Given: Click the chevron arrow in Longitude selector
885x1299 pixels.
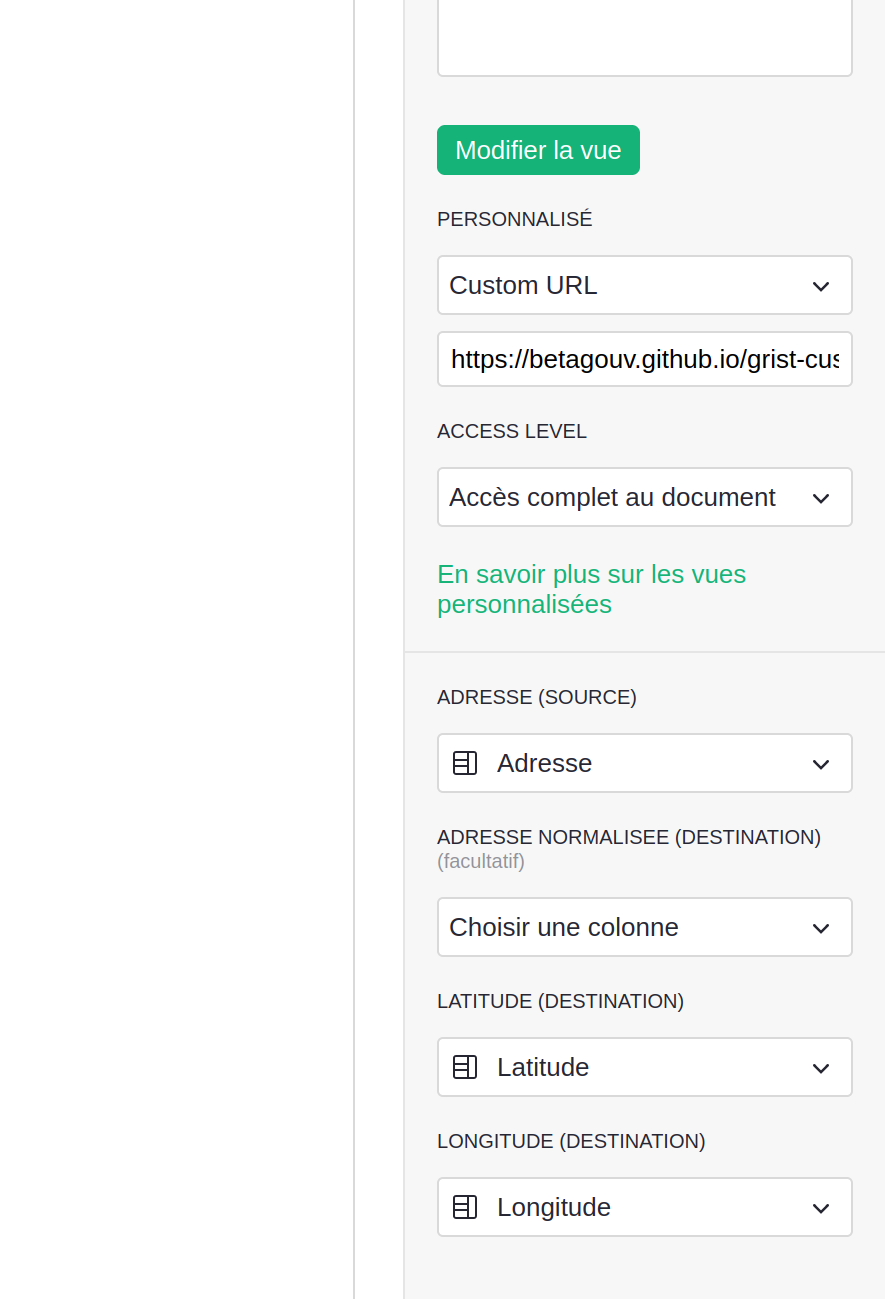Looking at the screenshot, I should coord(821,1208).
